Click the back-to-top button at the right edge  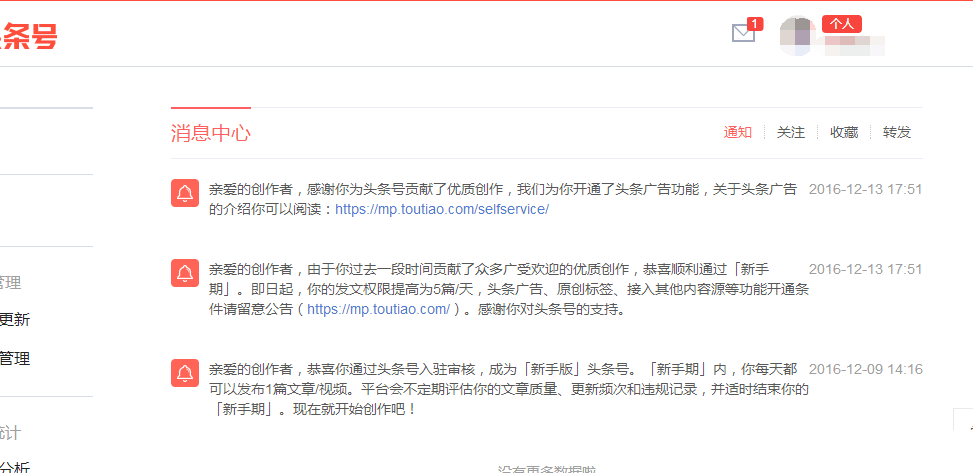(x=964, y=420)
